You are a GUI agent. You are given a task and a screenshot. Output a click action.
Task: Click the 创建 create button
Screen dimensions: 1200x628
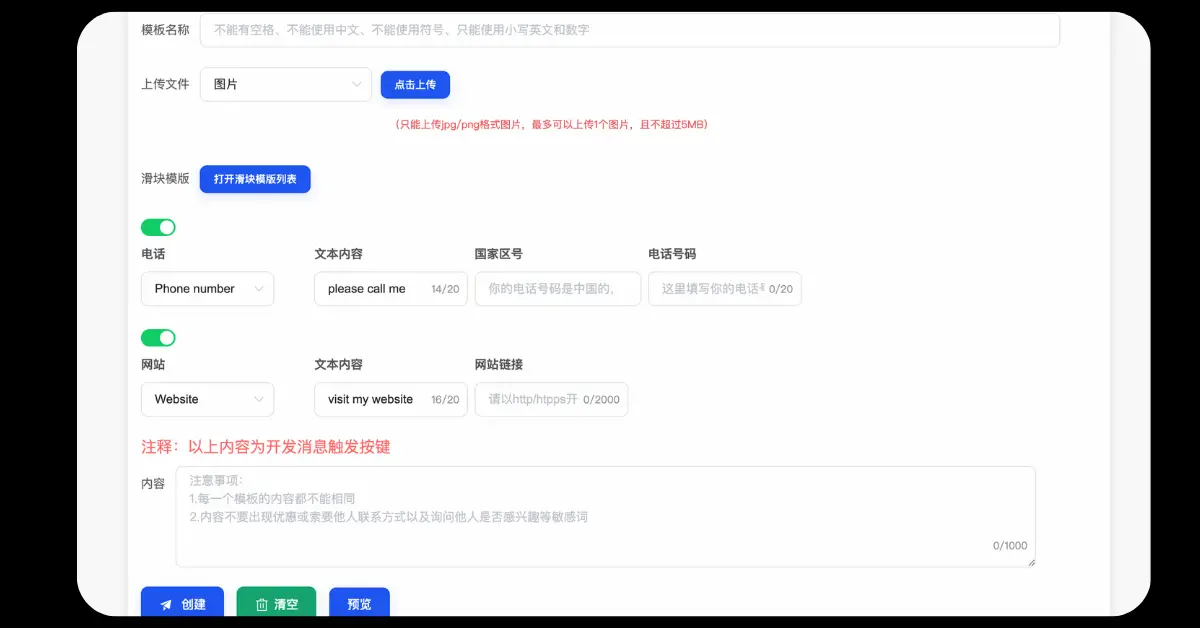click(182, 604)
